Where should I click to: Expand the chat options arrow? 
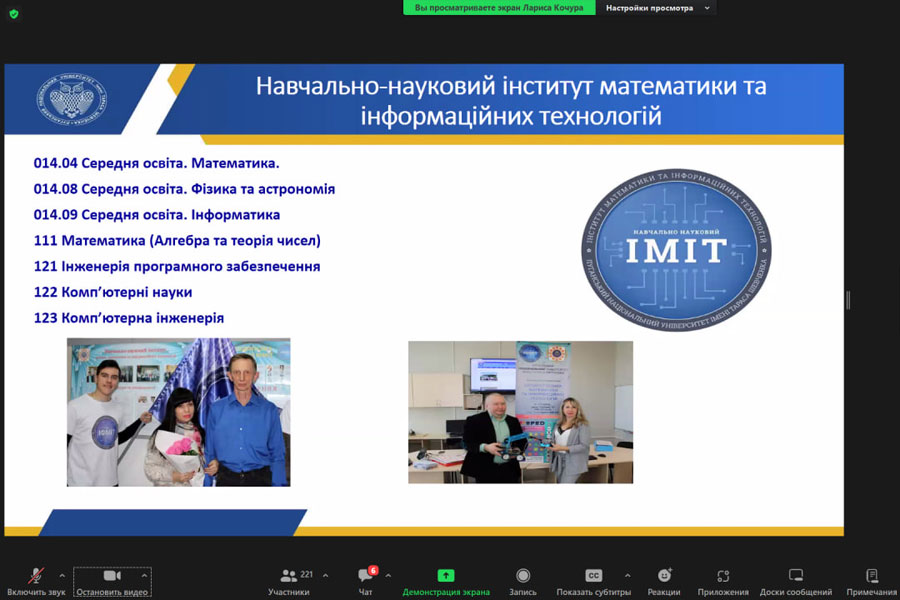click(x=388, y=575)
